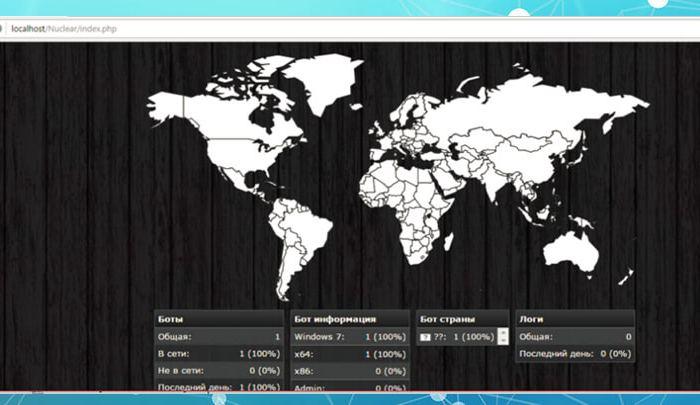Screen dimensions: 700x405
Task: Click the 'Логи' panel header
Action: click(575, 319)
